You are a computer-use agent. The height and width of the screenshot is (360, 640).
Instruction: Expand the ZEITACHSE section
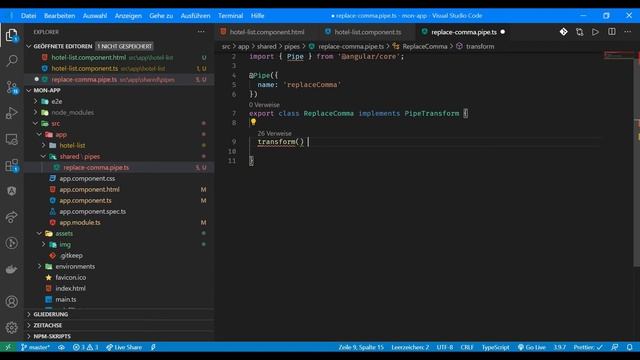pyautogui.click(x=29, y=325)
